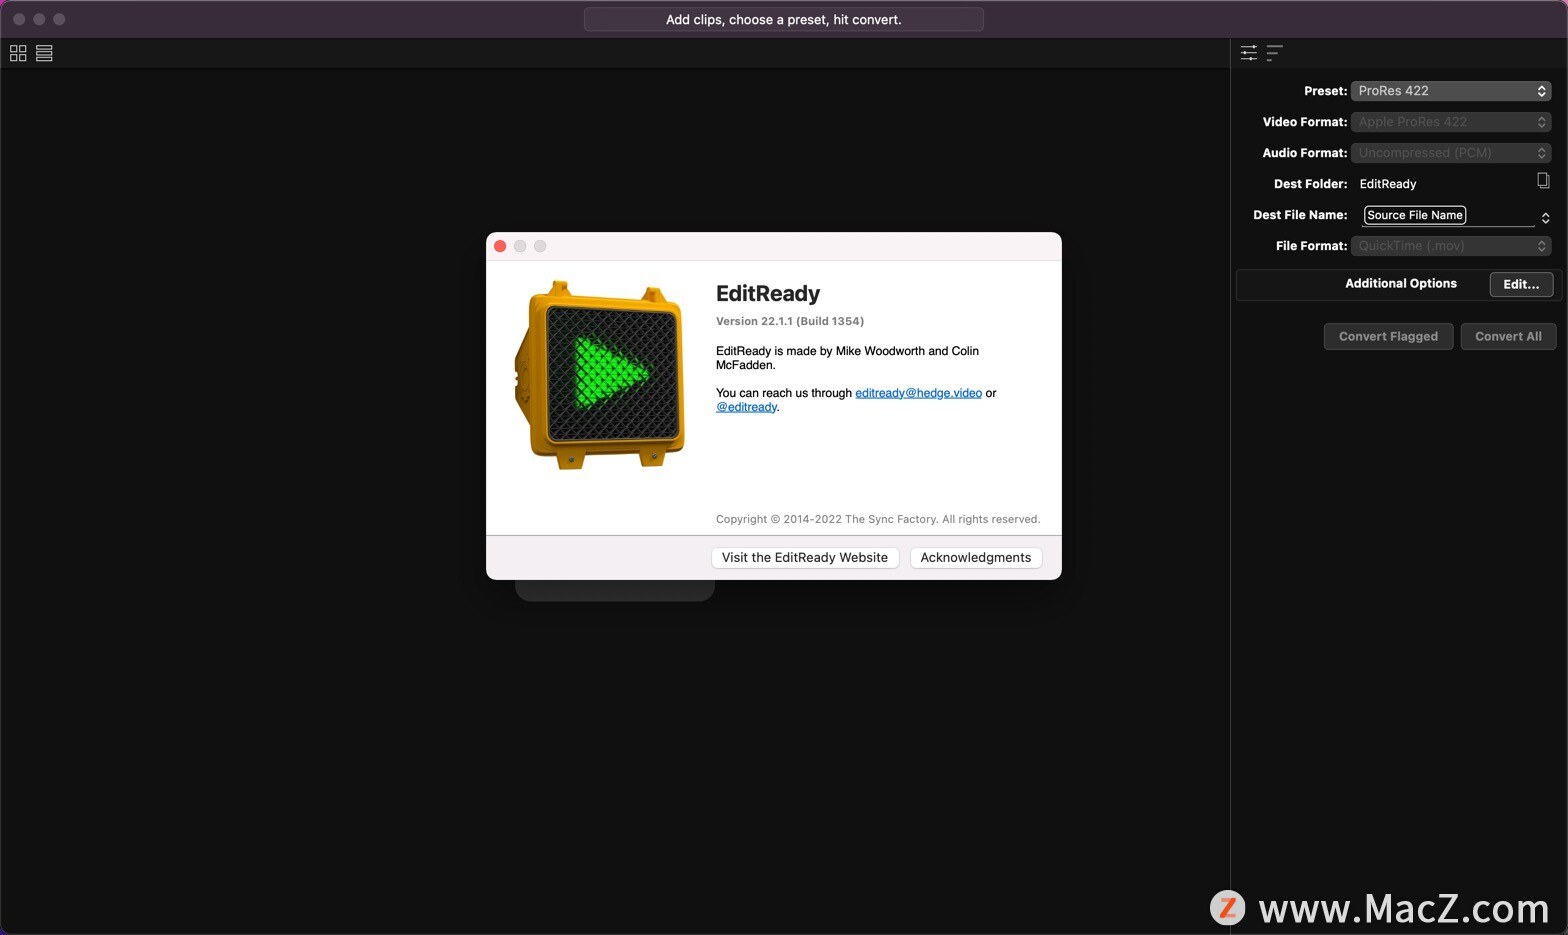Viewport: 1568px width, 935px height.
Task: Visit the EditReady Website
Action: coord(805,558)
